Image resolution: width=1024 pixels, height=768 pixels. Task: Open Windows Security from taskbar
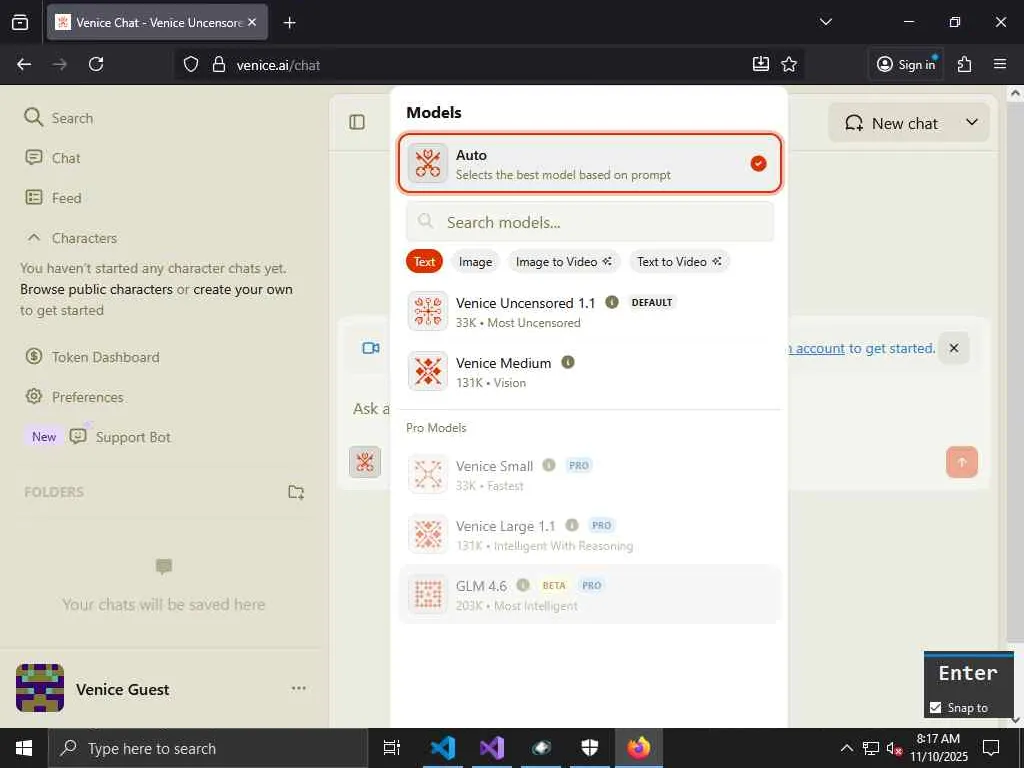pyautogui.click(x=590, y=748)
